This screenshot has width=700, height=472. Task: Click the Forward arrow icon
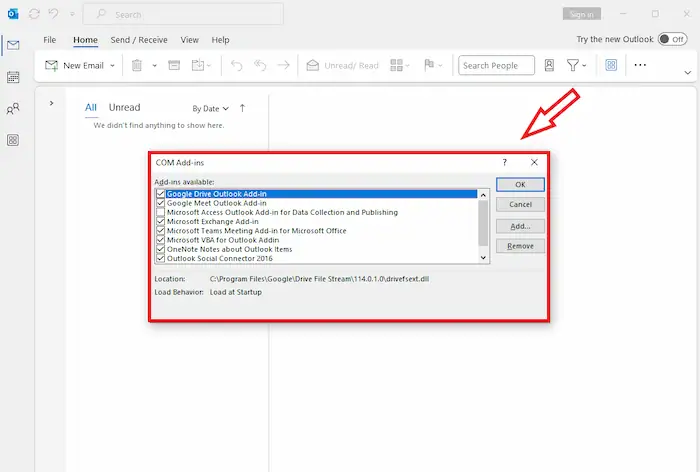coord(283,66)
